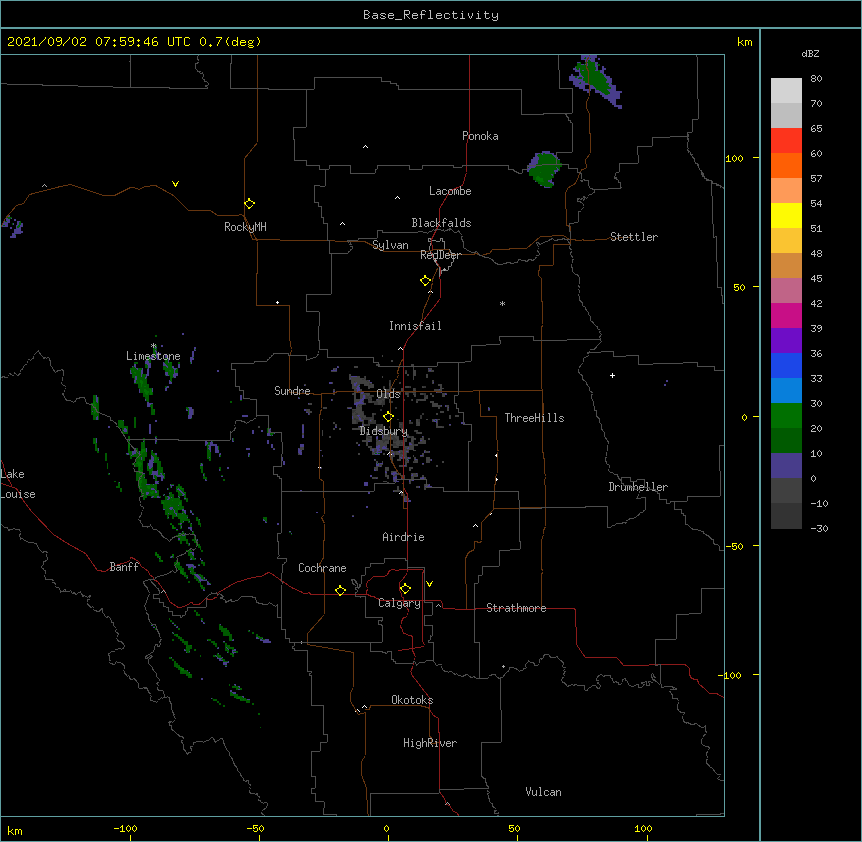Image resolution: width=862 pixels, height=842 pixels.
Task: Click the Banff town label
Action: [x=124, y=567]
